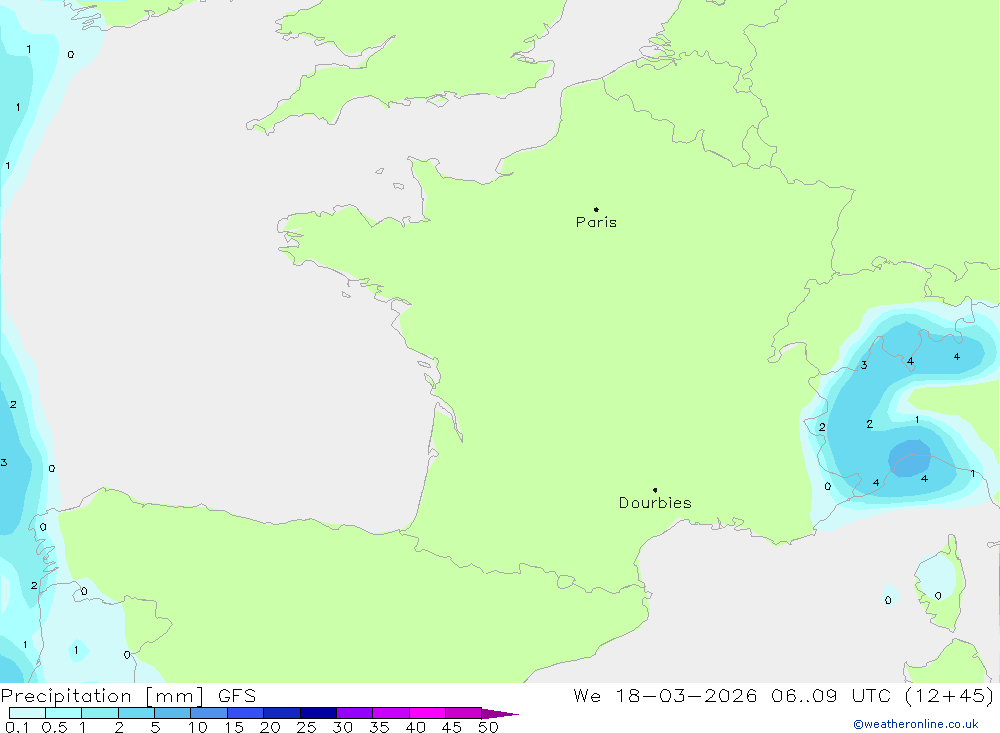This screenshot has height=733, width=1000.
Task: Click the purple 30–35 mm legend swatch
Action: tap(355, 713)
